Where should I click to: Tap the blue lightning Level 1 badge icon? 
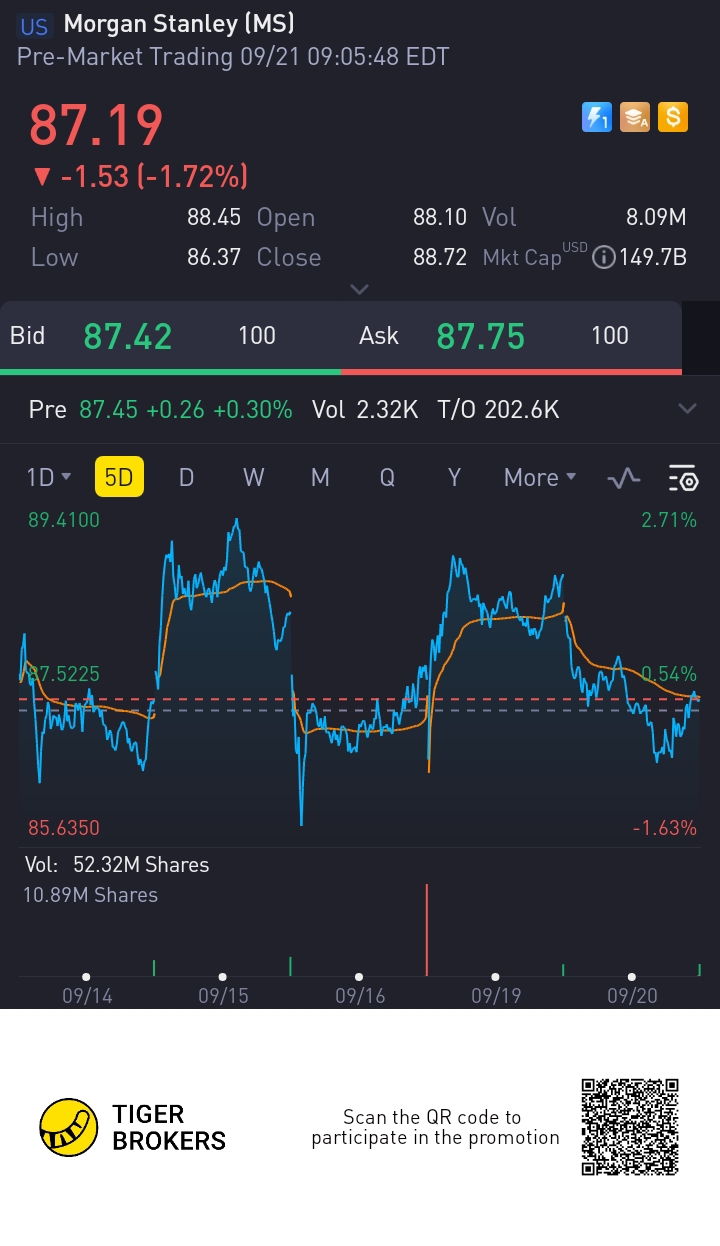[597, 117]
